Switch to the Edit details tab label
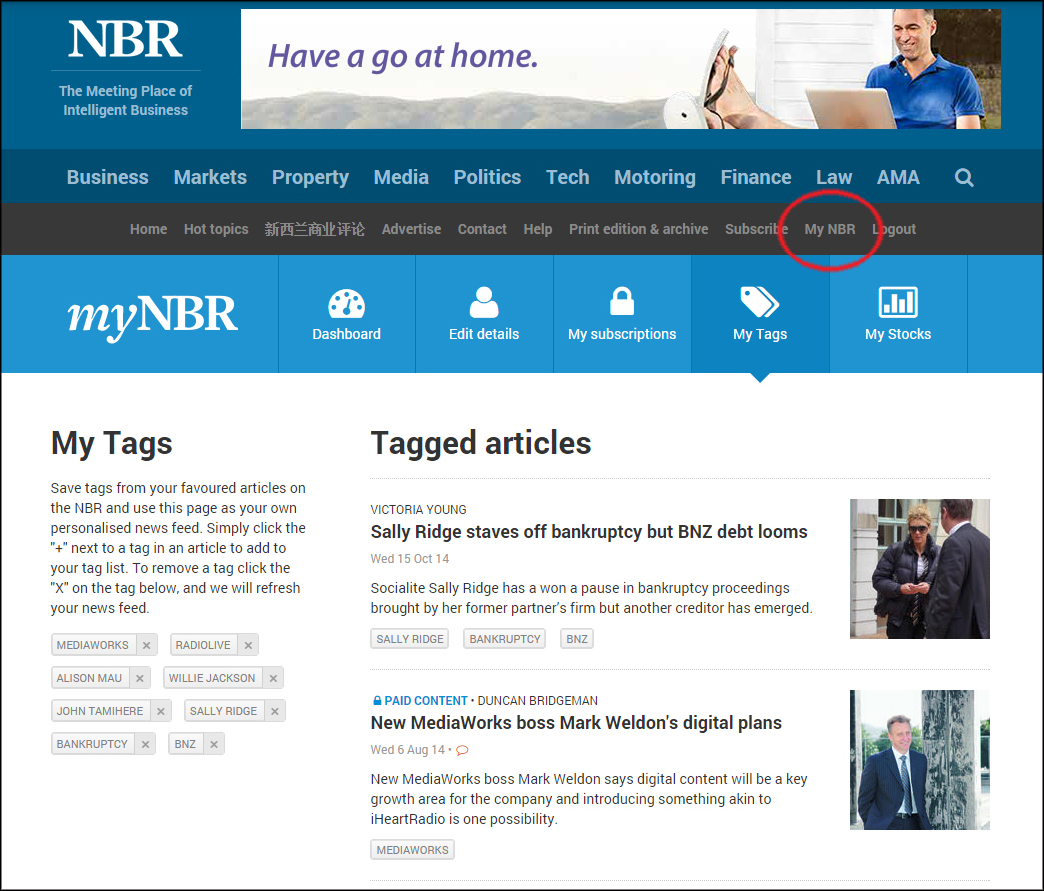 484,334
